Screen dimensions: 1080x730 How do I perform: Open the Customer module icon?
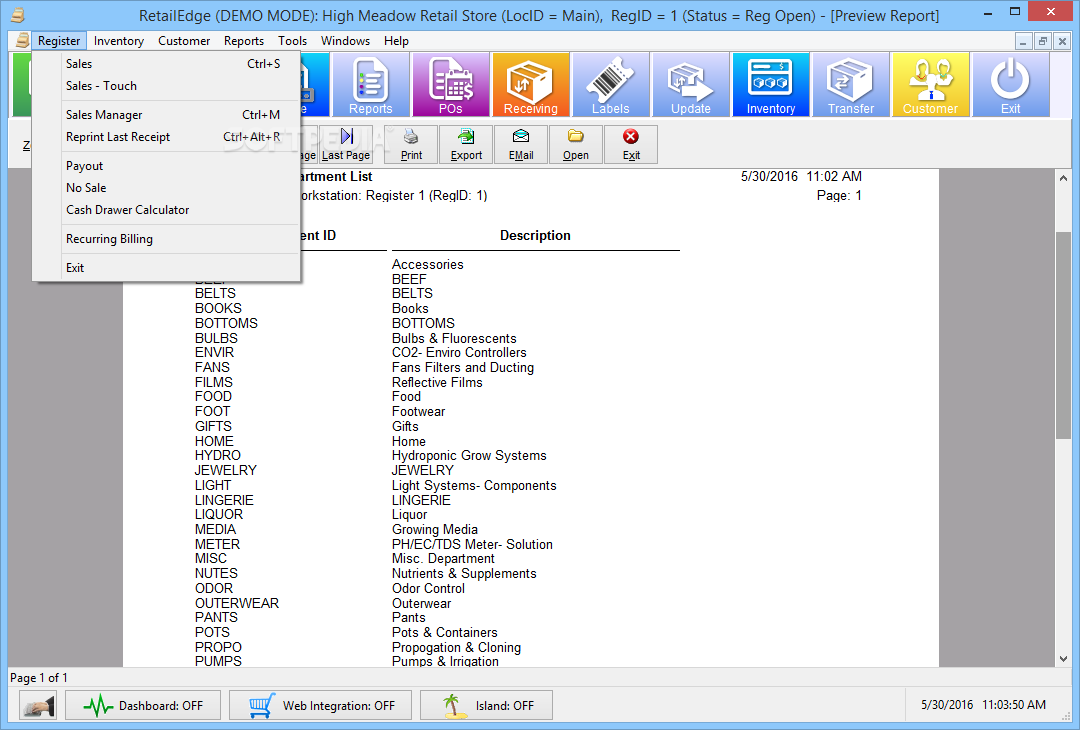point(931,85)
